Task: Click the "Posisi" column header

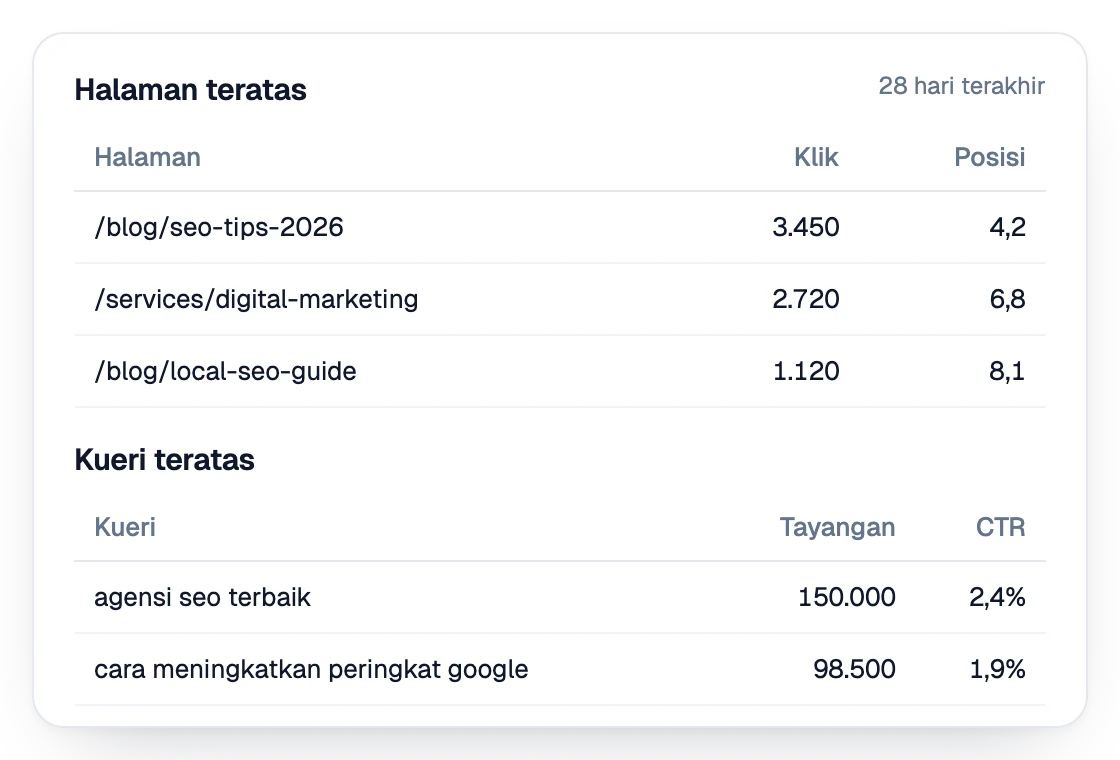Action: [989, 157]
